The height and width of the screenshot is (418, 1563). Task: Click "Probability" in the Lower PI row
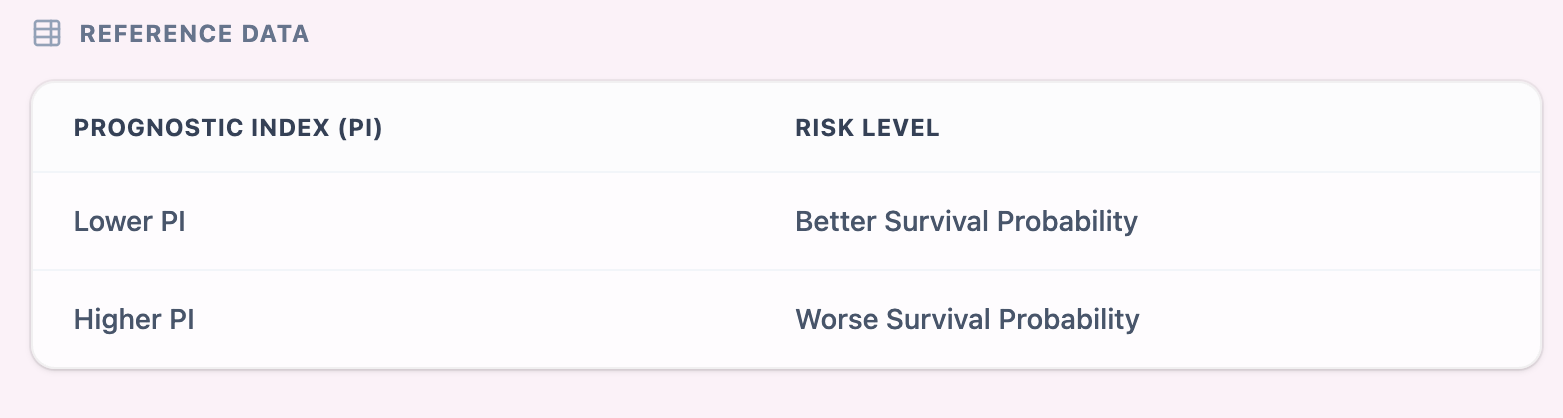point(1075,221)
